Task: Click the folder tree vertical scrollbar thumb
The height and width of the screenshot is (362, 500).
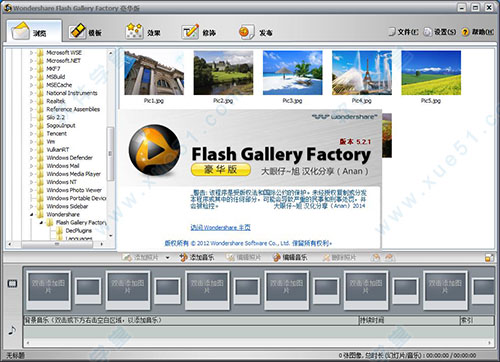Action: (110, 154)
